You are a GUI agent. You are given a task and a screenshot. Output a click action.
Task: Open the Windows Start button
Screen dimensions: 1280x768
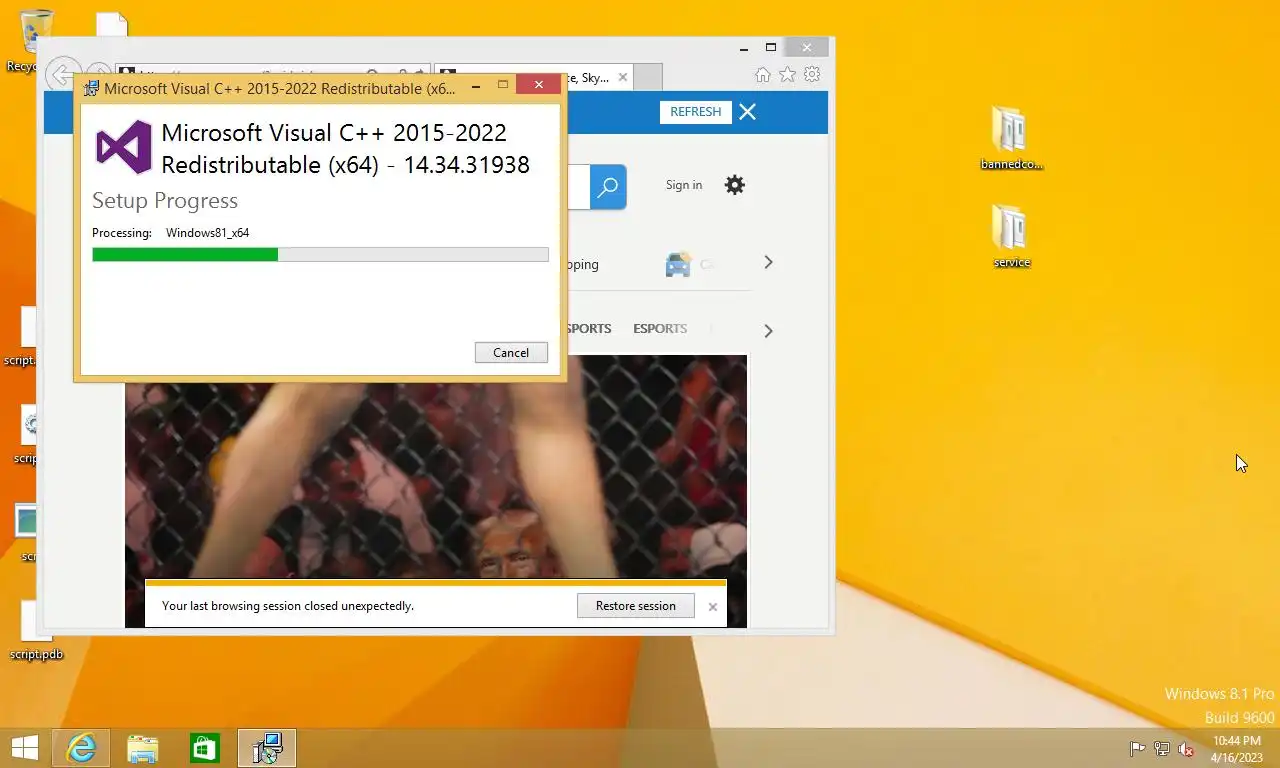pos(25,748)
